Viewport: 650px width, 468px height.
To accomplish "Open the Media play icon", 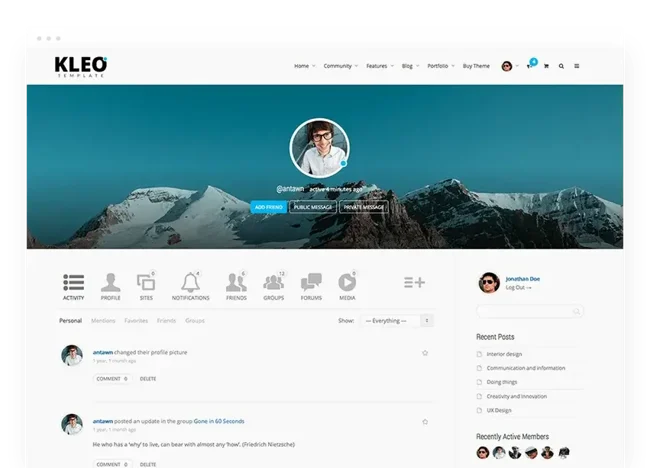I will tap(347, 284).
